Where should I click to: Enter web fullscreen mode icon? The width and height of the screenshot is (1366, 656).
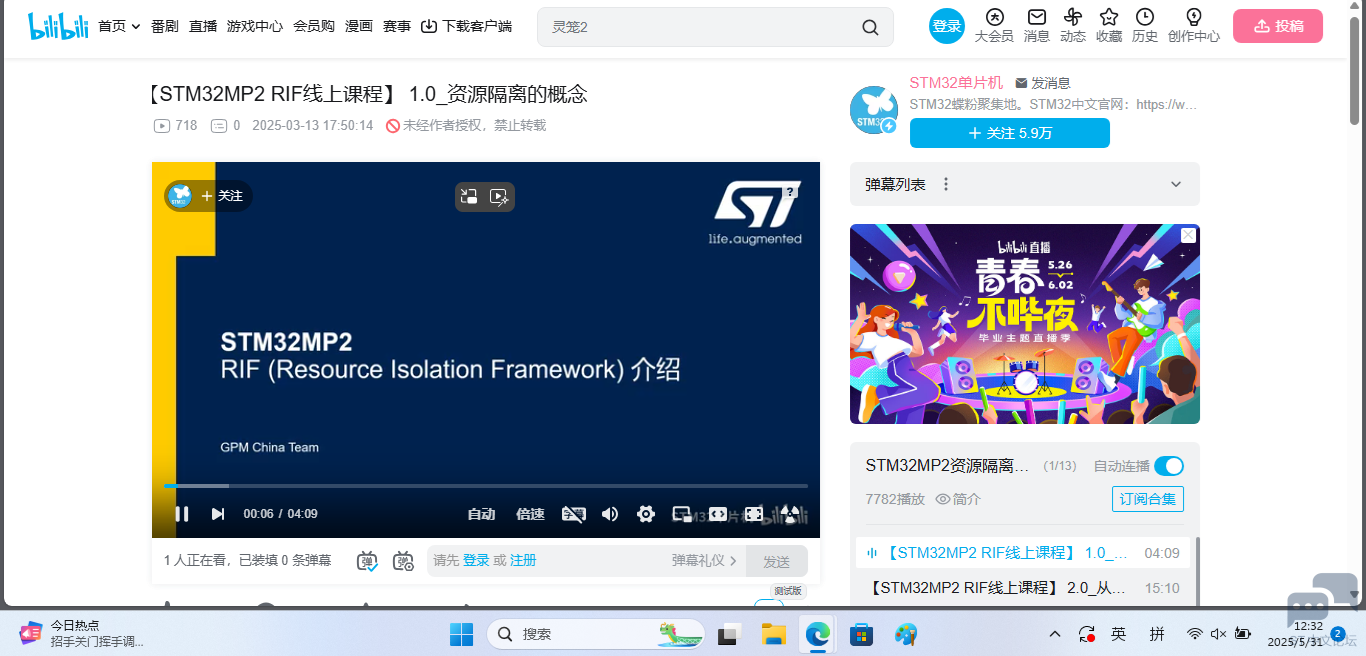click(754, 514)
